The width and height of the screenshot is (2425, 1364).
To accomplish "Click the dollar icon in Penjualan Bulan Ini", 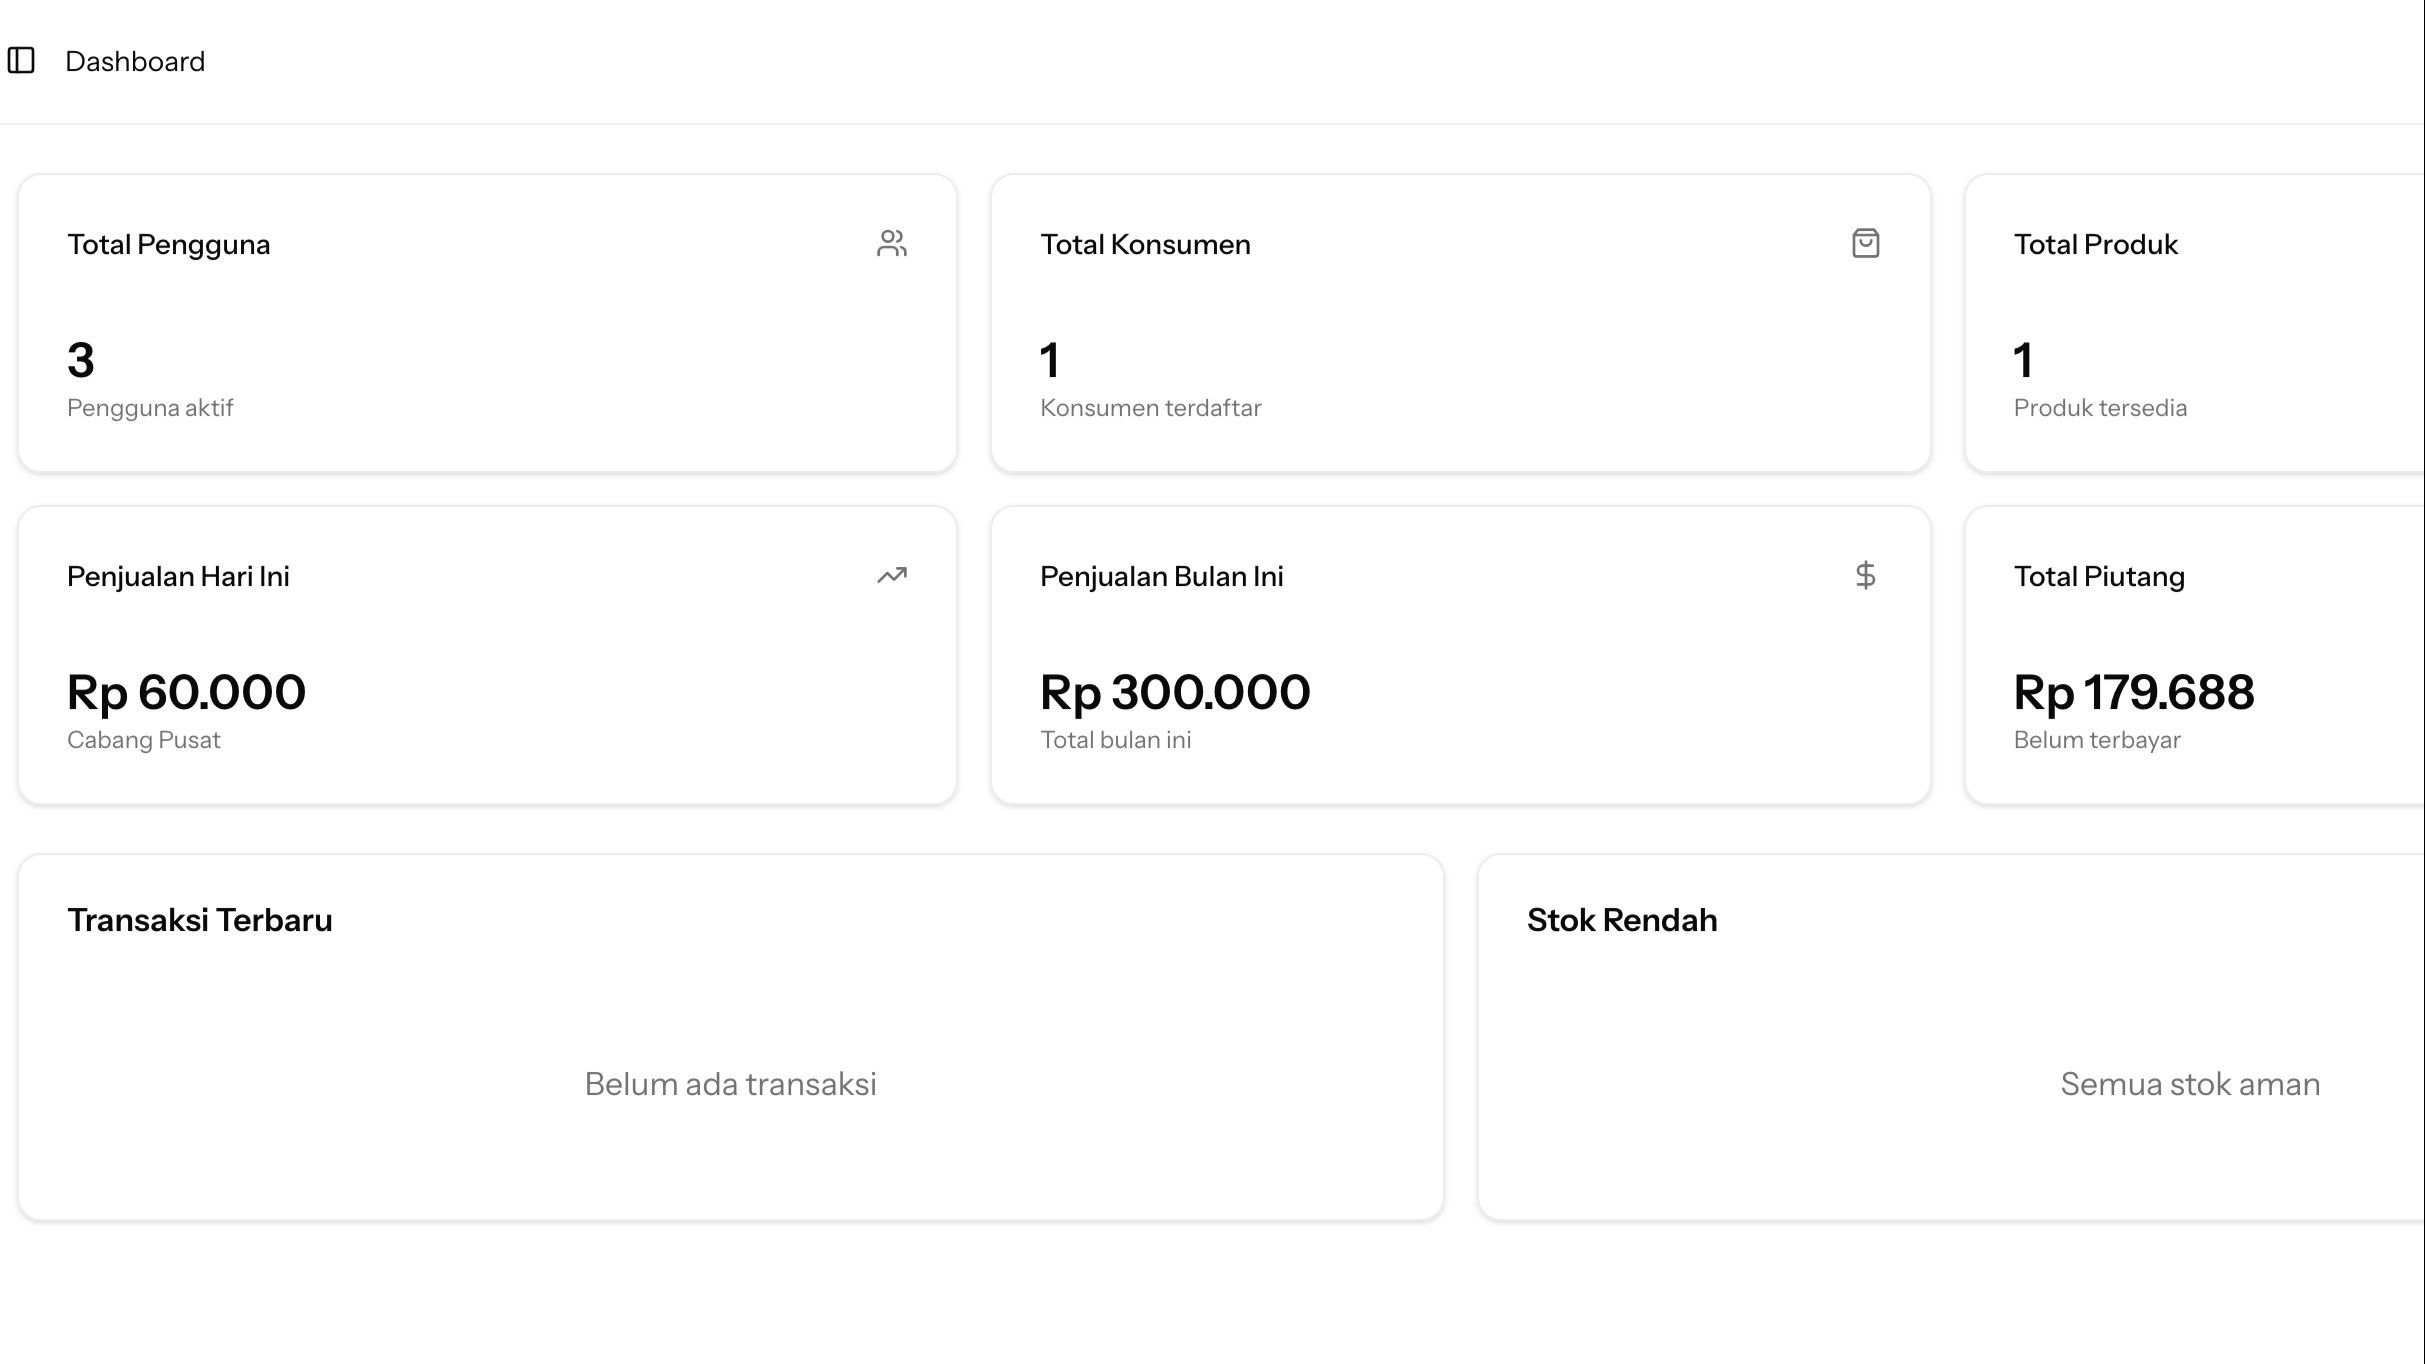I will pos(1865,576).
